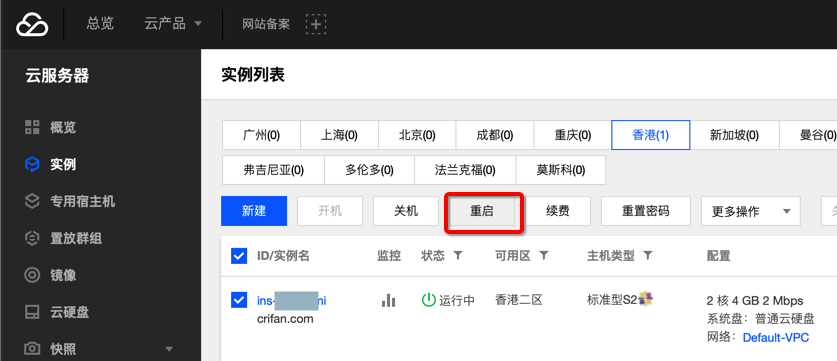The width and height of the screenshot is (837, 361).
Task: Click the 专用宿主机 layers icon
Action: point(32,201)
